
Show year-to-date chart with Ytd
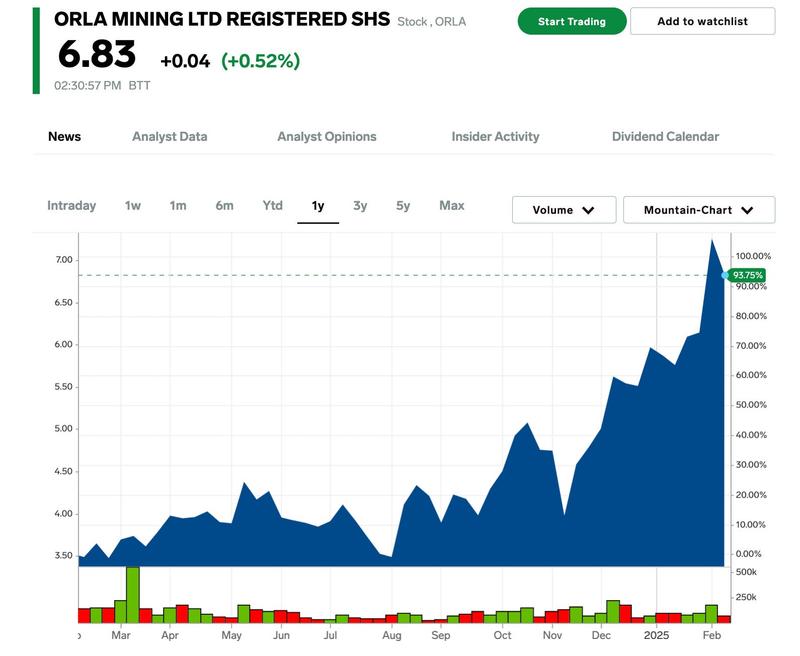click(x=272, y=206)
